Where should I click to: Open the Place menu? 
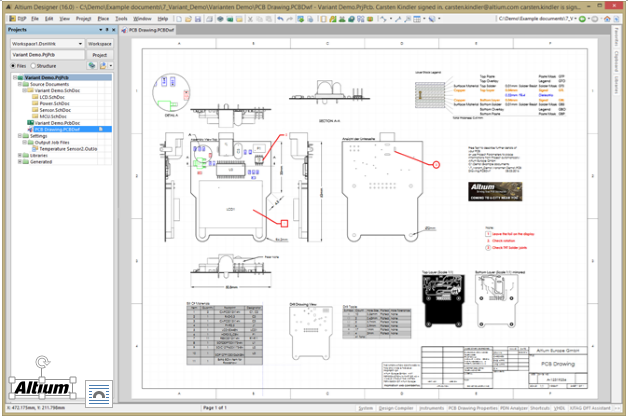coord(103,19)
